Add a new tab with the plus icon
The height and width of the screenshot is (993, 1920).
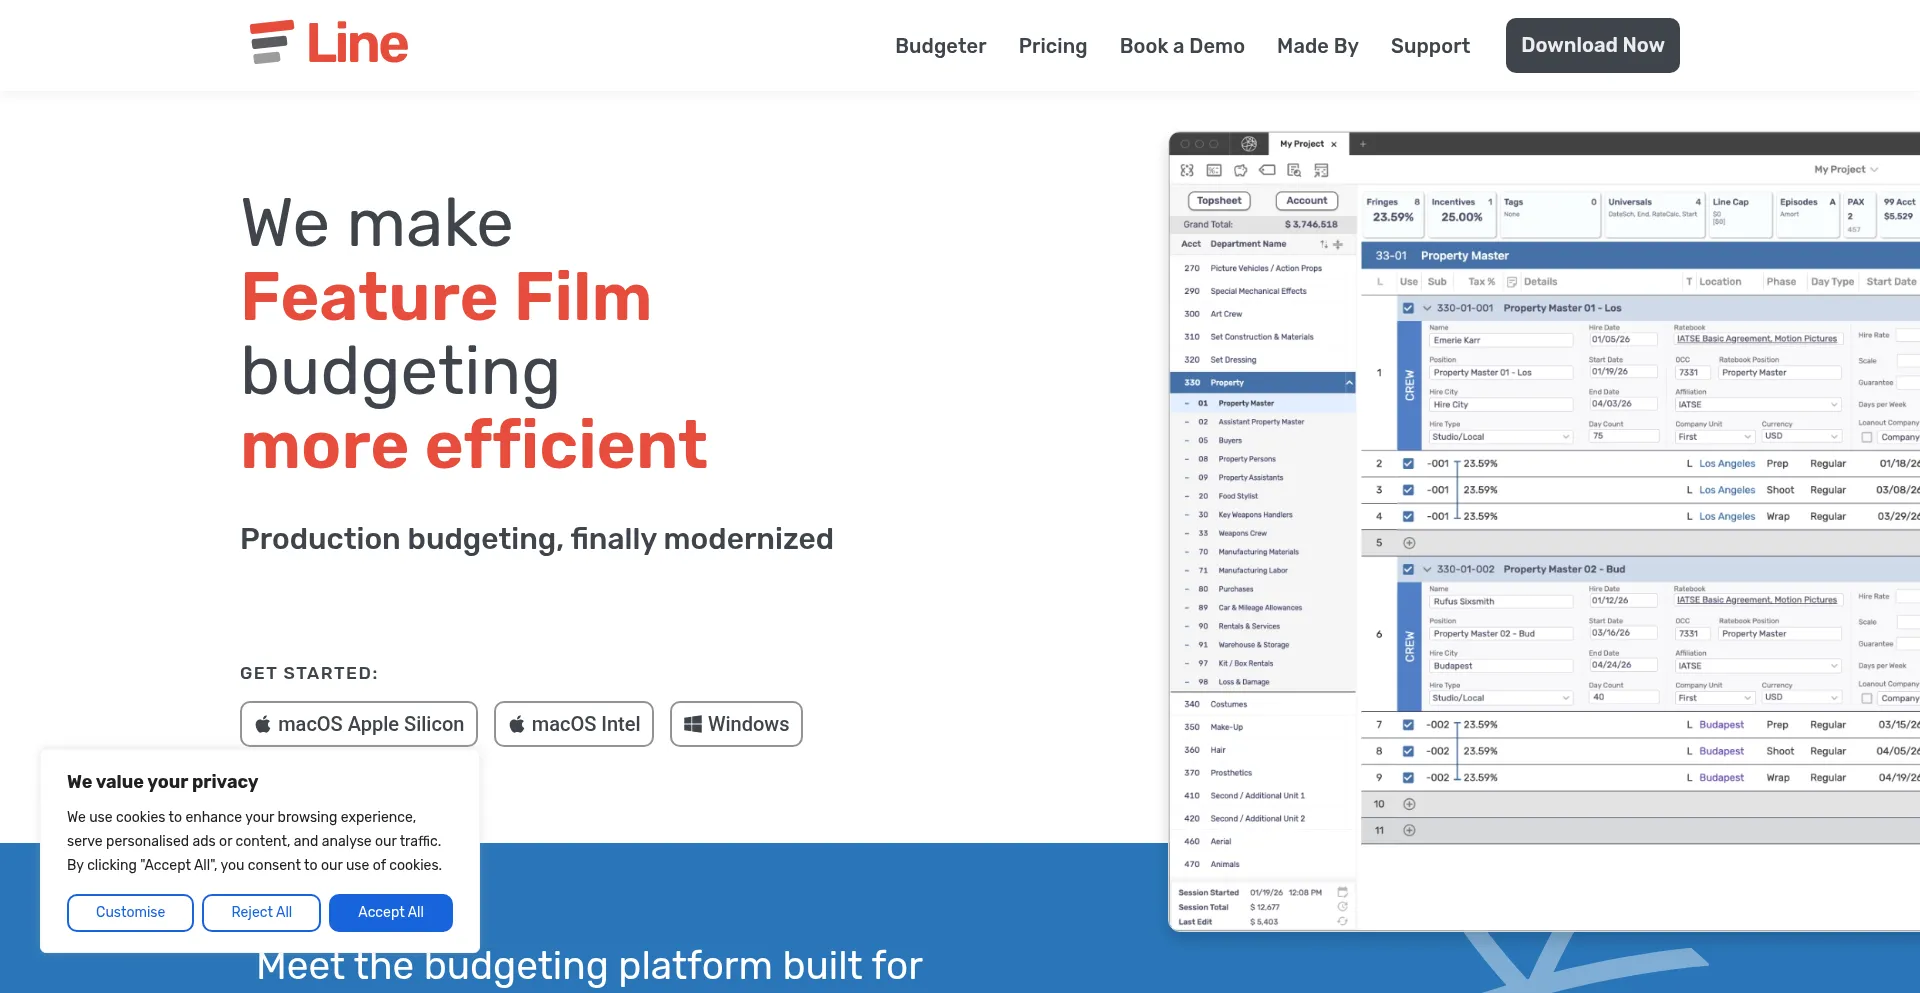(x=1362, y=144)
